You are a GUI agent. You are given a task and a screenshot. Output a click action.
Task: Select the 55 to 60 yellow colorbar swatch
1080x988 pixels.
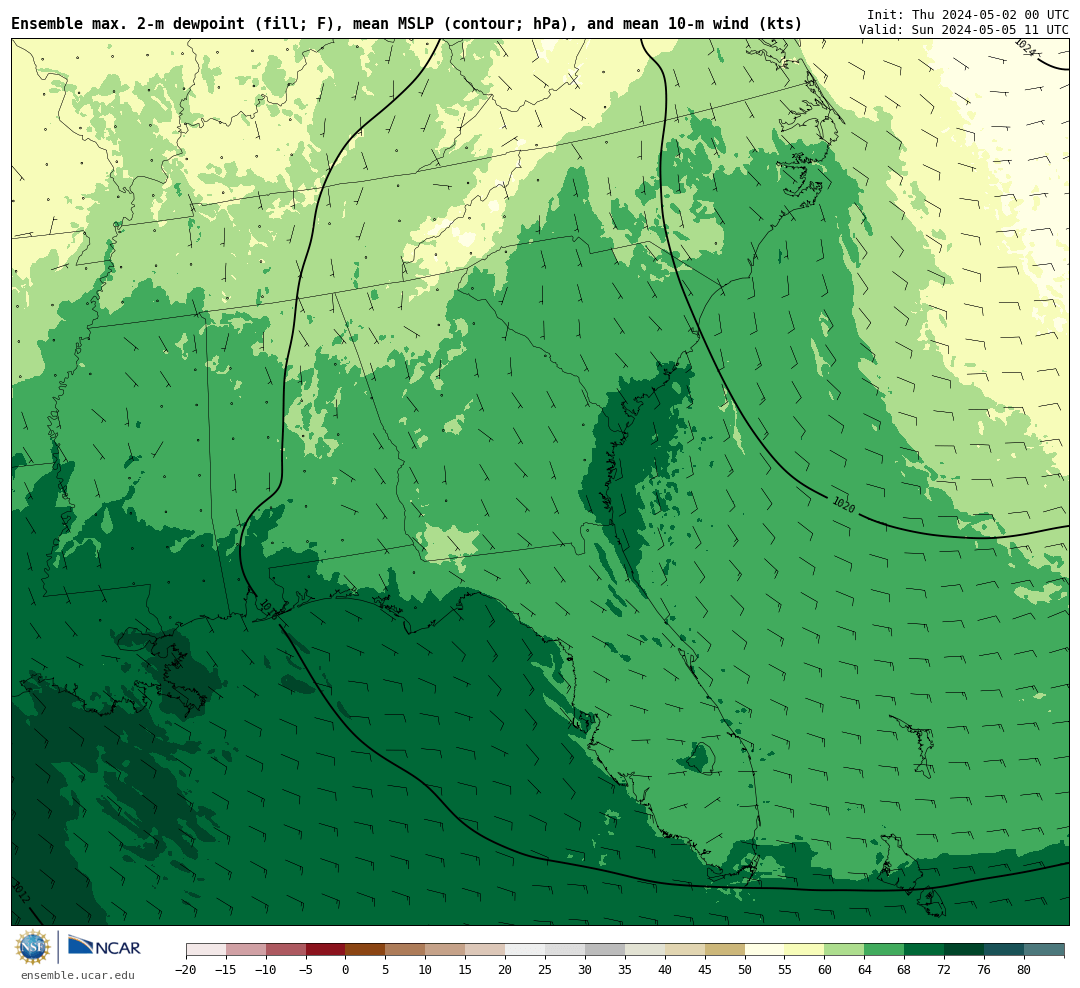tap(805, 950)
